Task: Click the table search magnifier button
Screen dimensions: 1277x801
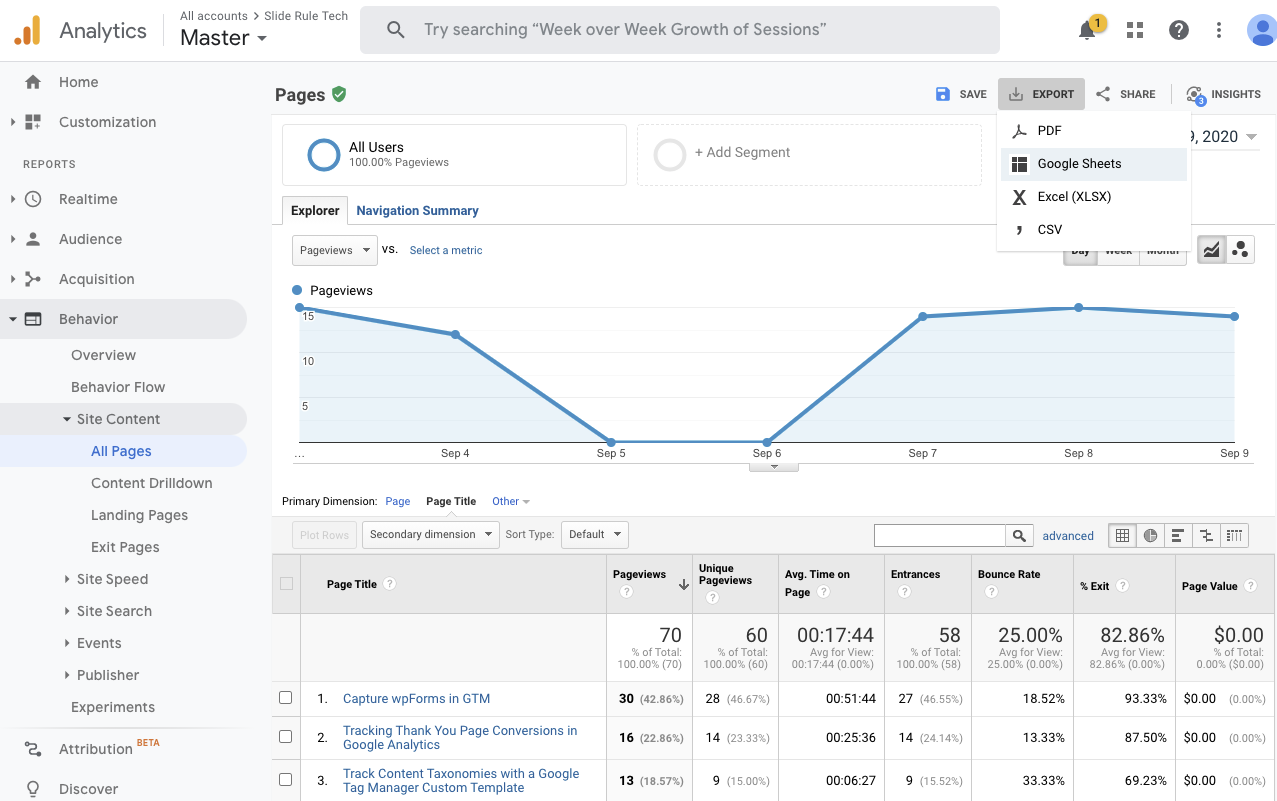Action: coord(1019,535)
